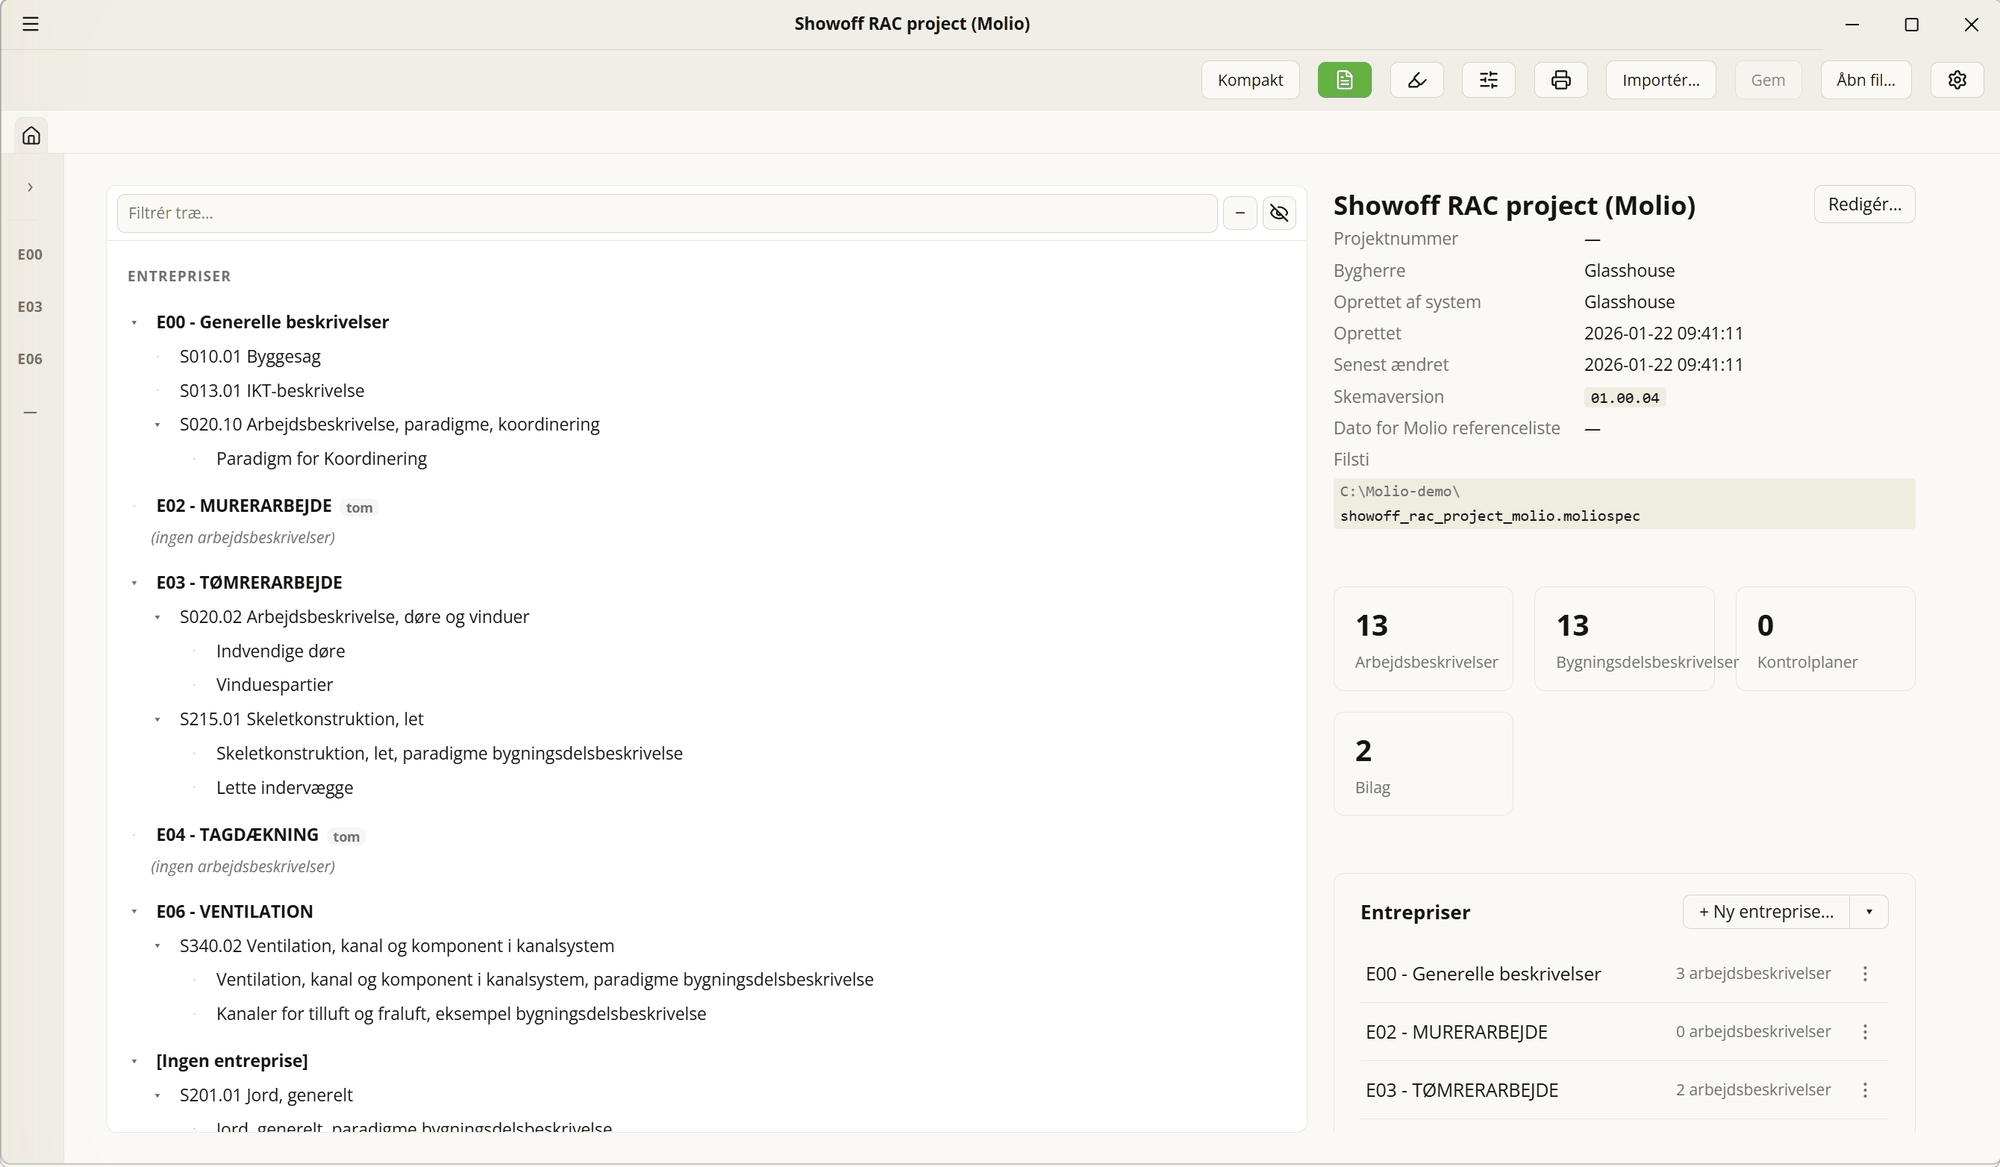The width and height of the screenshot is (2000, 1167).
Task: Click the 2 Bilag stat card
Action: 1423,764
